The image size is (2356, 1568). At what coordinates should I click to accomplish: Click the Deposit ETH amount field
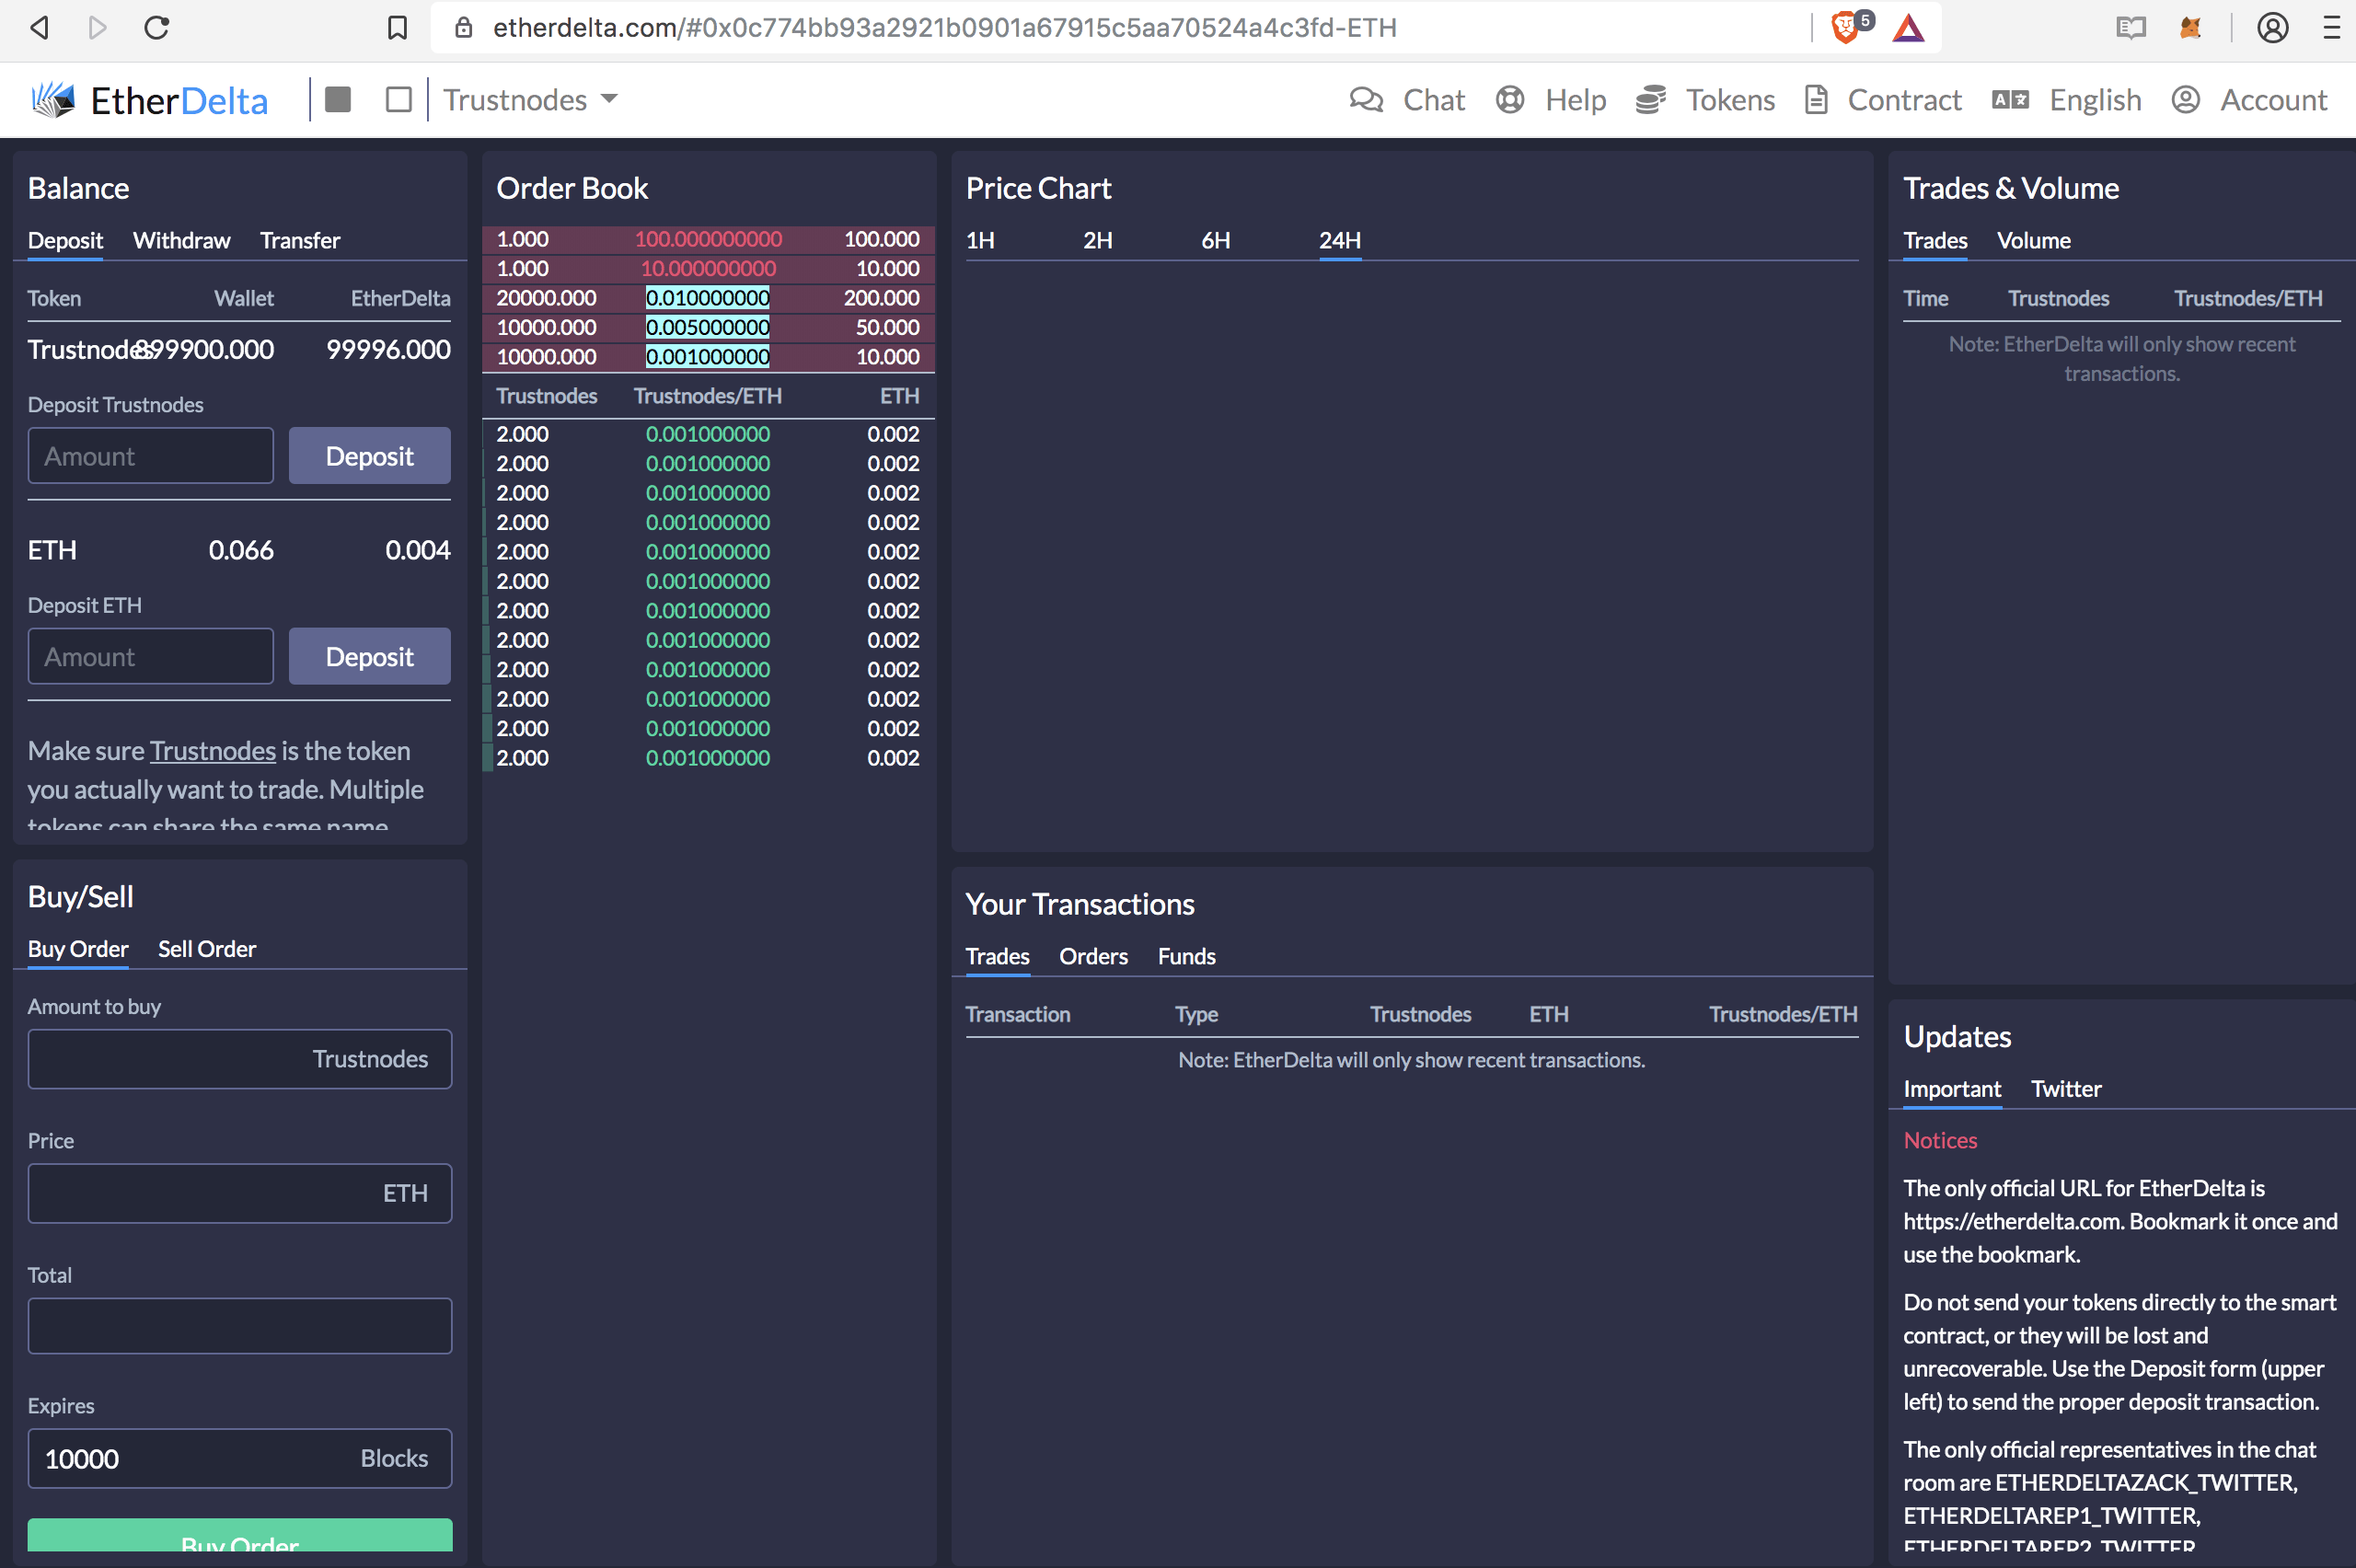tap(150, 657)
